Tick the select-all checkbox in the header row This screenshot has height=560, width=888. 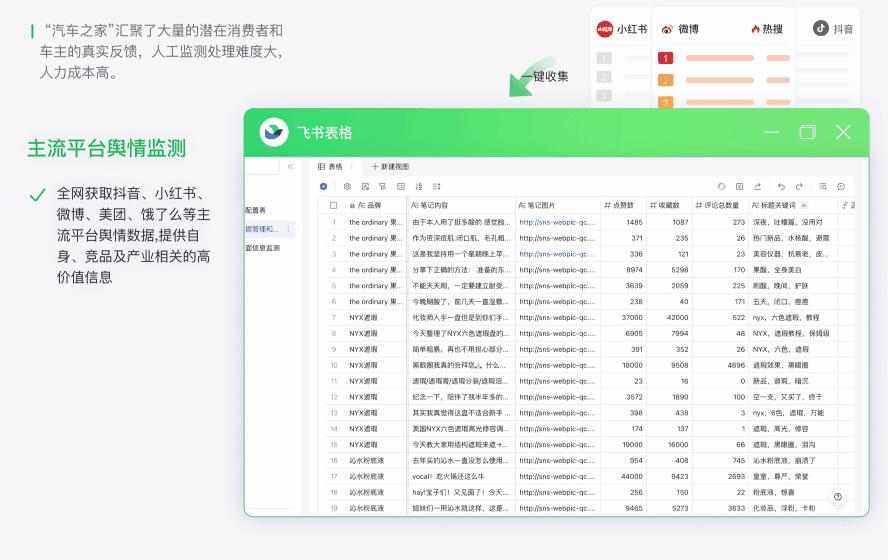tap(334, 206)
